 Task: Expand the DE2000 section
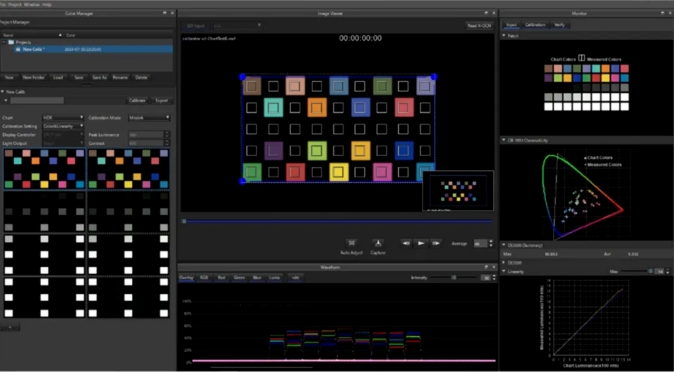coord(503,262)
